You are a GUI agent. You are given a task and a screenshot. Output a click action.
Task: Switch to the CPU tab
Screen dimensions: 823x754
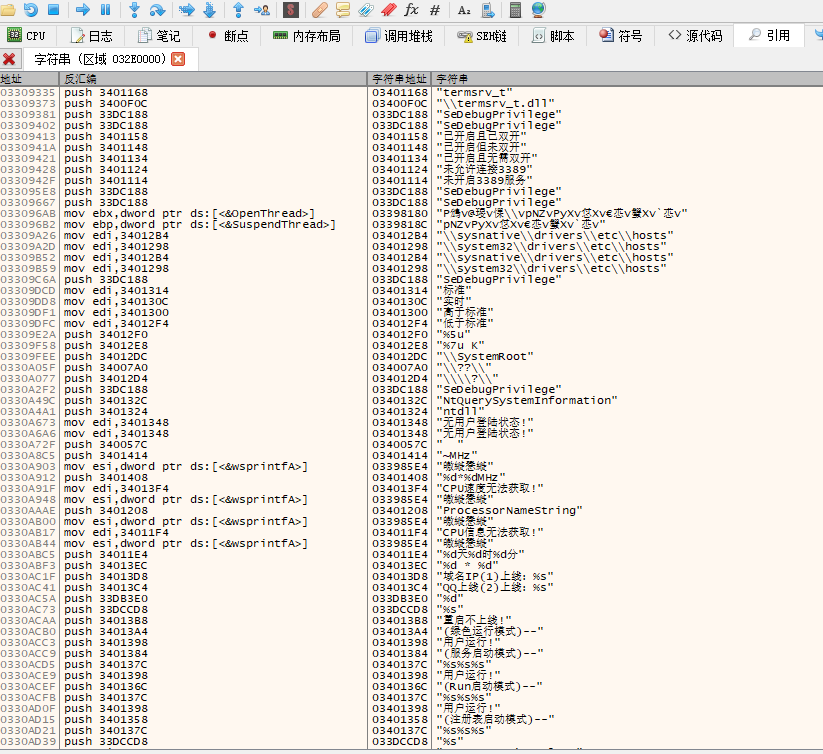tap(27, 36)
